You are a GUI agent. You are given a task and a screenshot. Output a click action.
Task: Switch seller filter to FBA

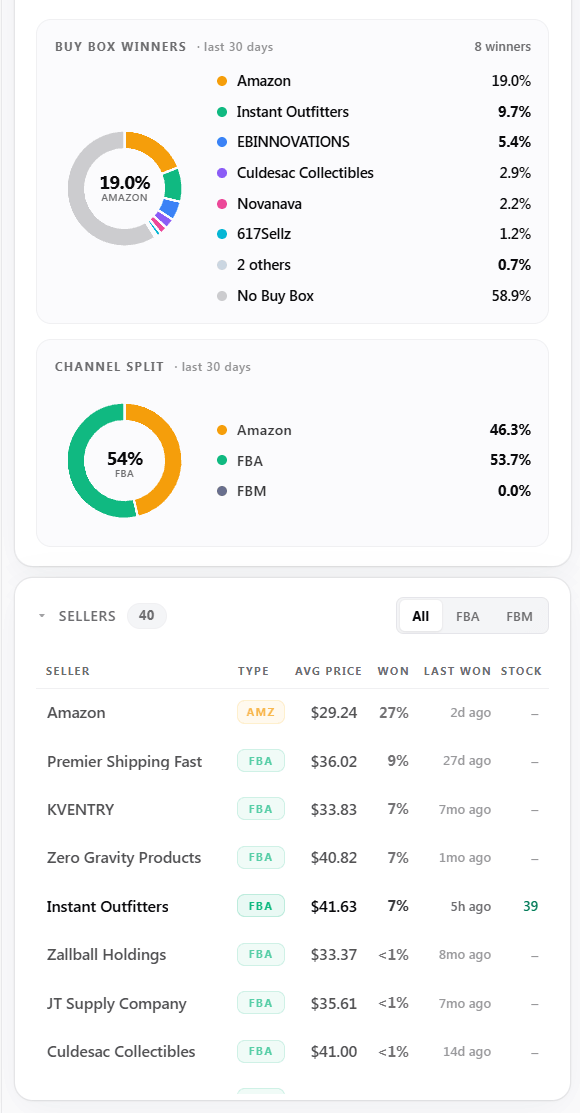[x=468, y=616]
